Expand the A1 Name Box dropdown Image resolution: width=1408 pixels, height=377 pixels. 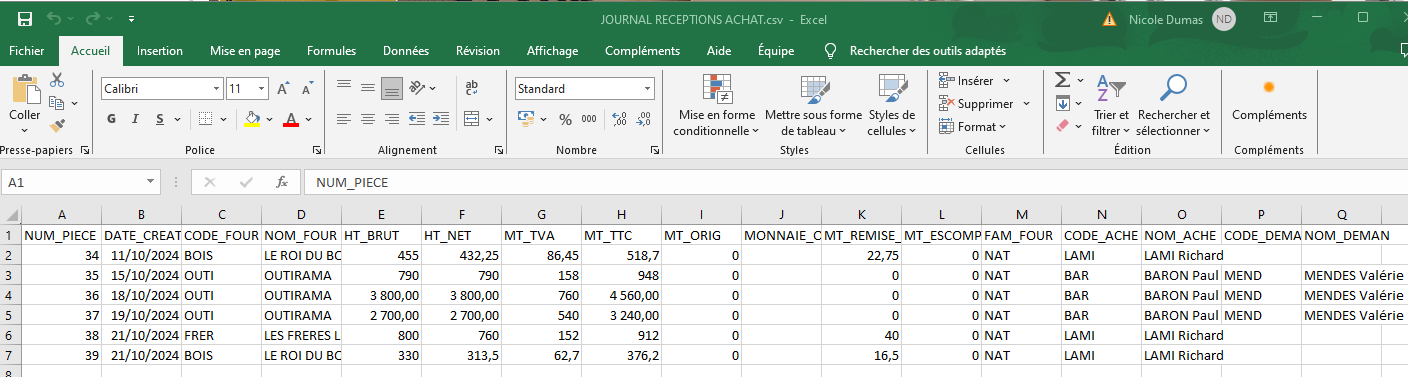tap(150, 182)
